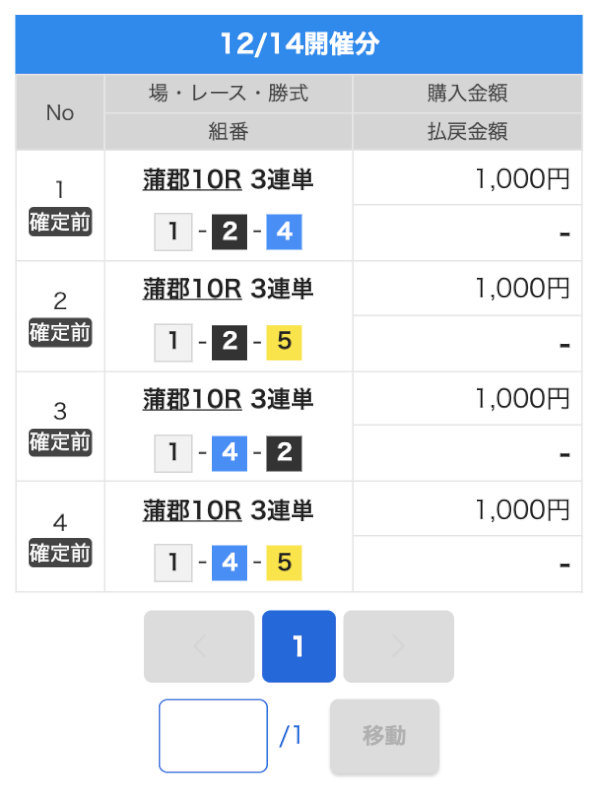The image size is (599, 800).
Task: Click the yellow boat 5 badge in row 4
Action: [284, 563]
